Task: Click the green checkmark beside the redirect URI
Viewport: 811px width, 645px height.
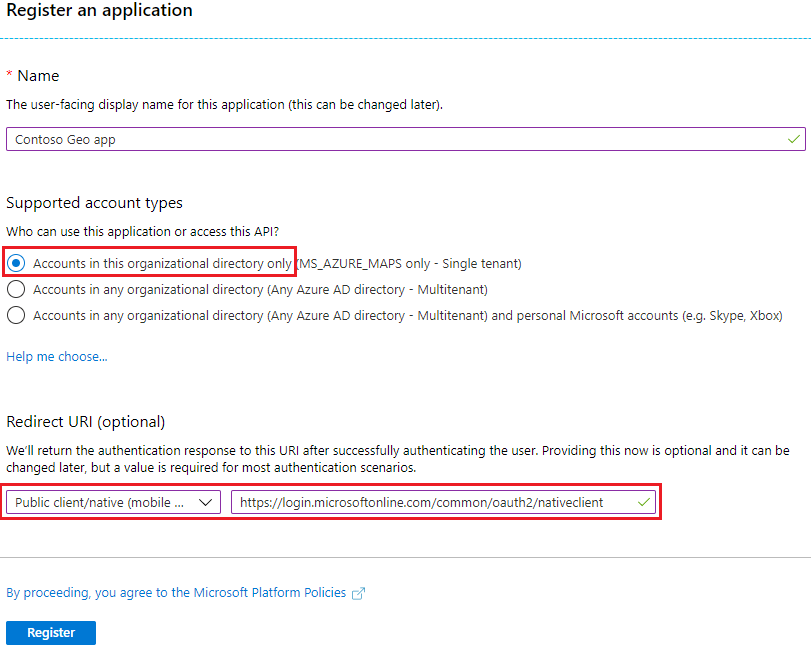Action: (644, 502)
